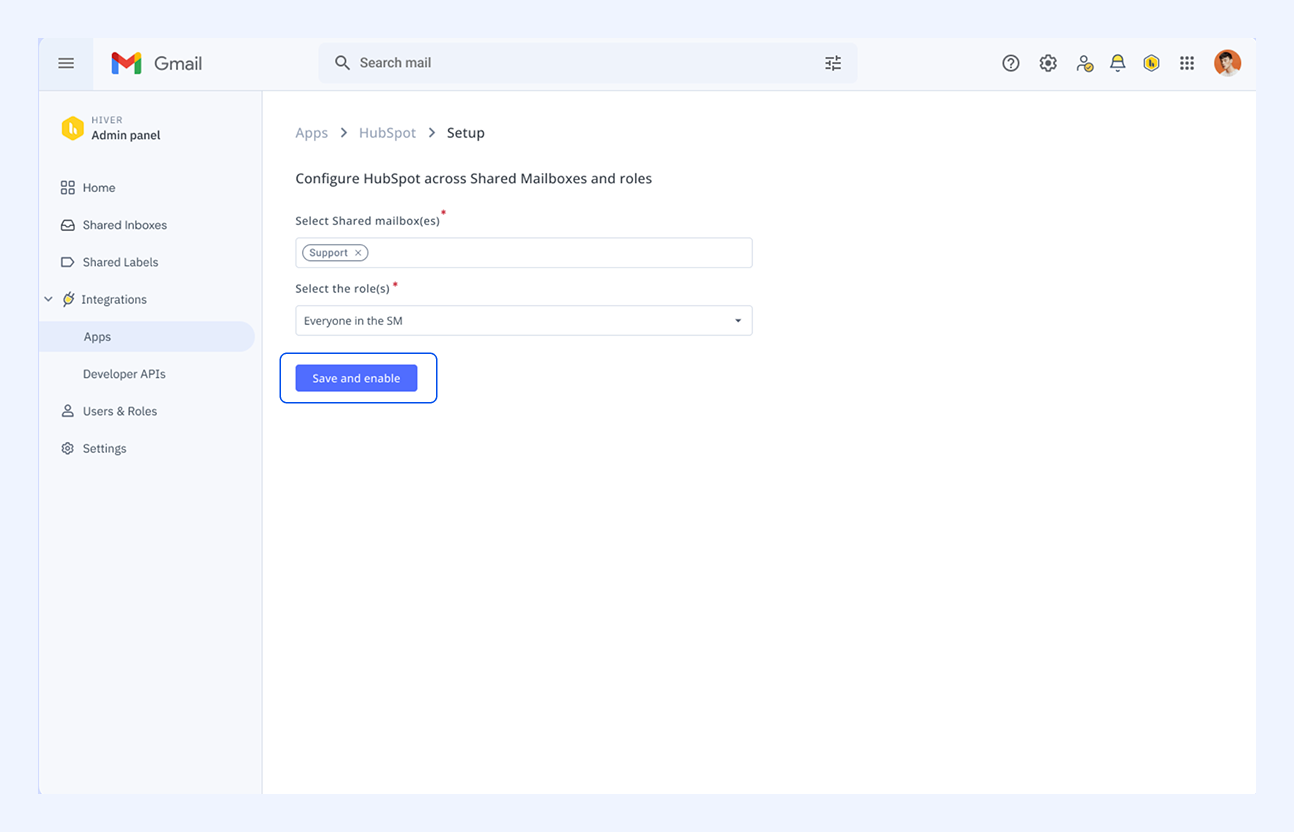This screenshot has width=1294, height=832.
Task: Open Shared Labels in sidebar
Action: (110, 262)
